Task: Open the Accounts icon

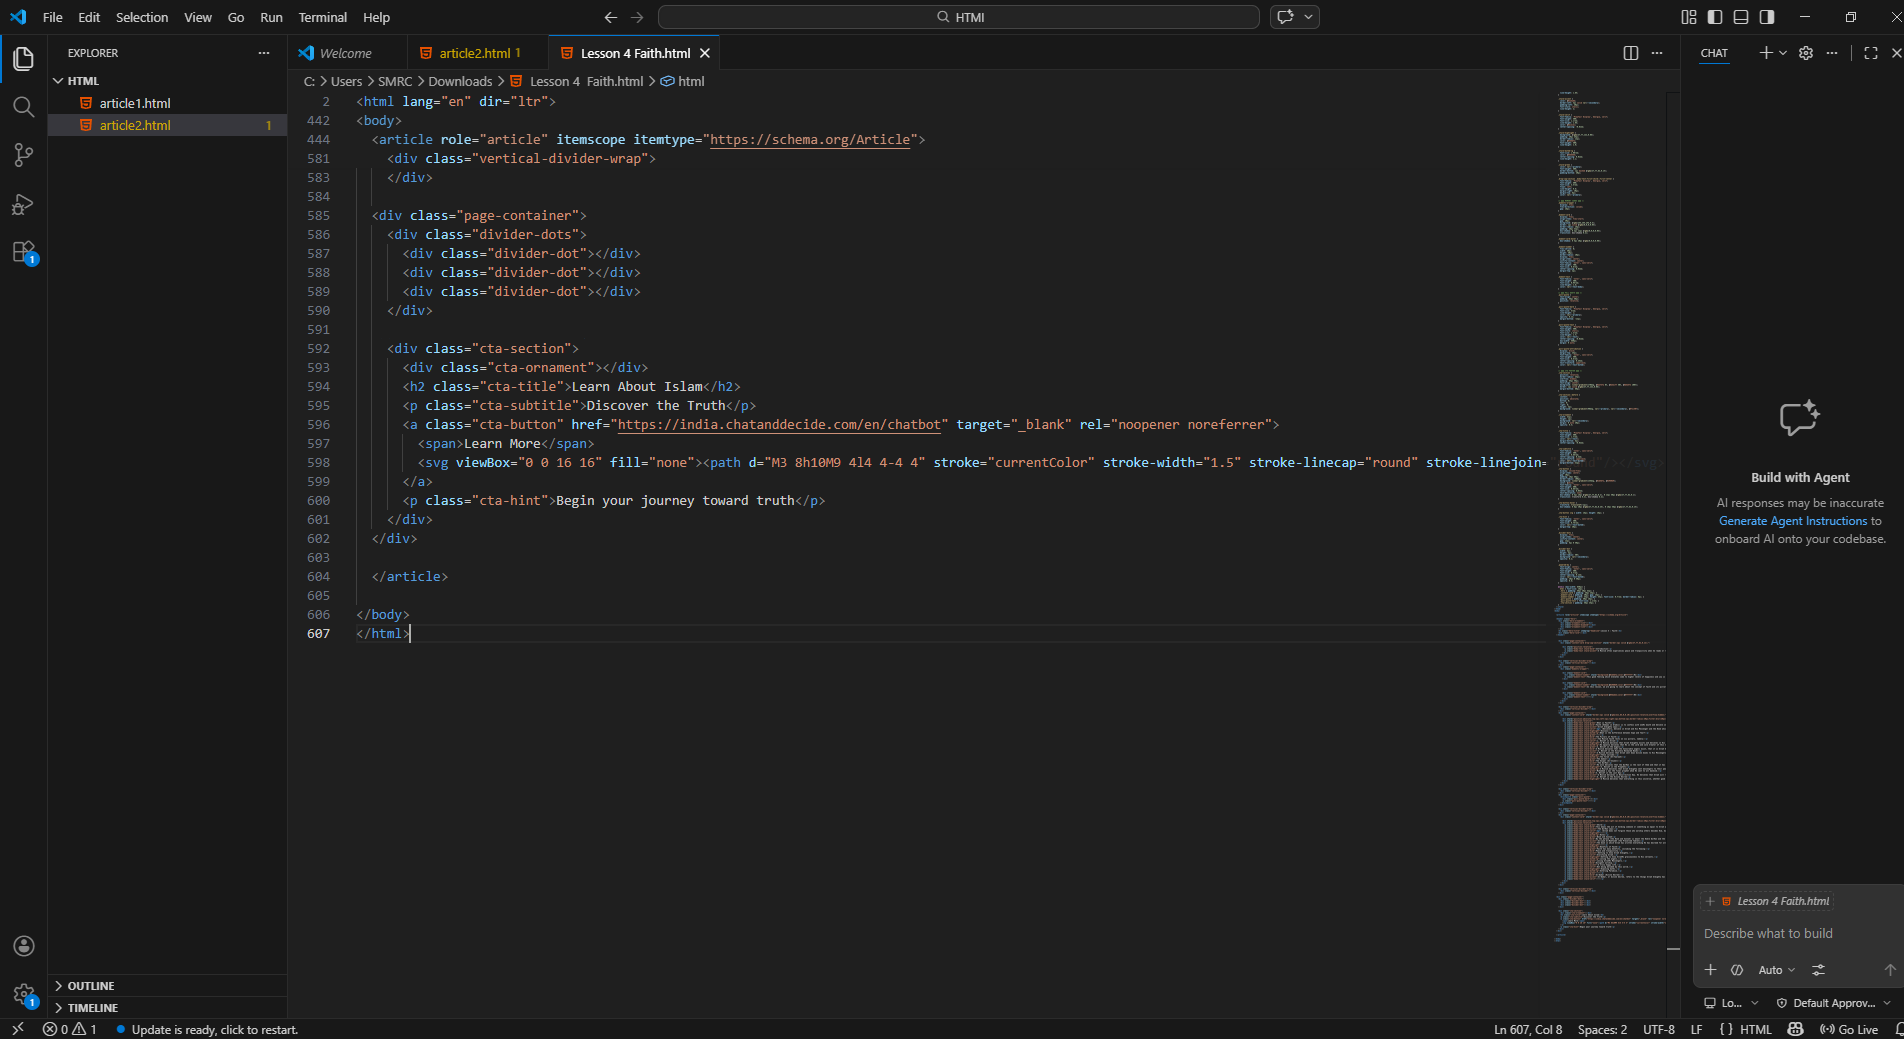Action: pos(24,946)
